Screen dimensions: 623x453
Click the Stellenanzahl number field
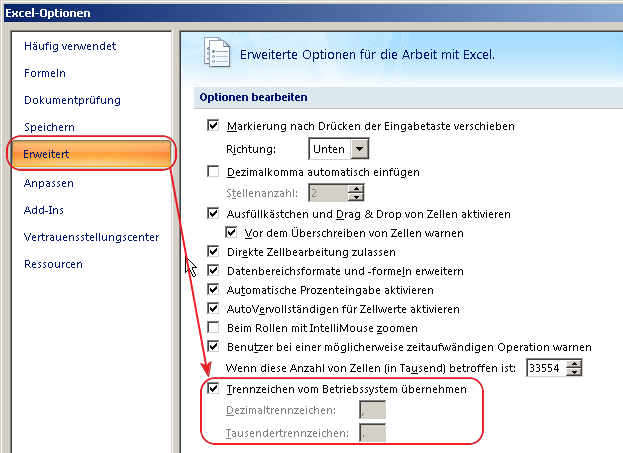click(328, 193)
